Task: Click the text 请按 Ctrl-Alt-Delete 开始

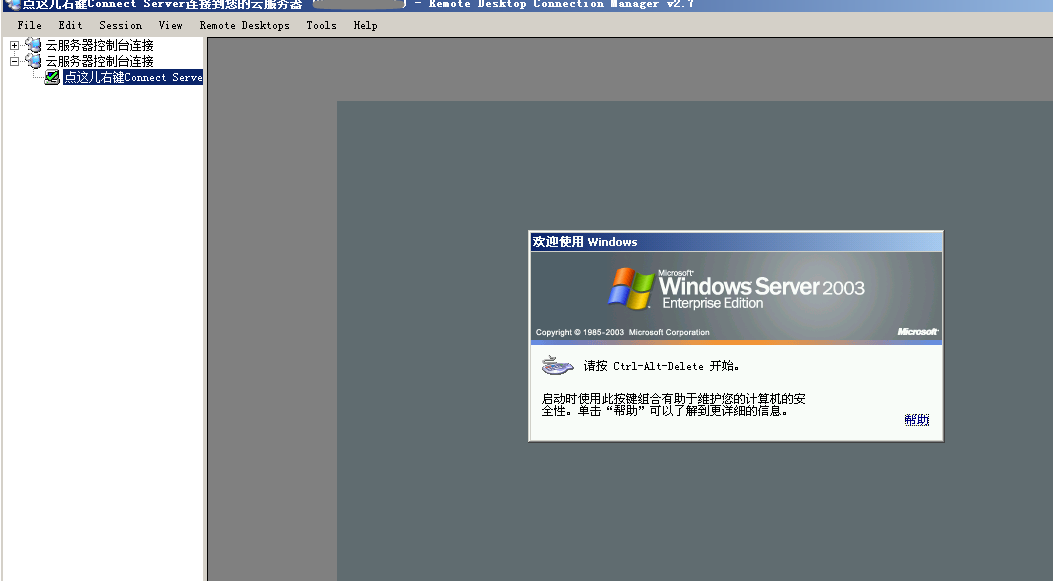Action: [661, 366]
